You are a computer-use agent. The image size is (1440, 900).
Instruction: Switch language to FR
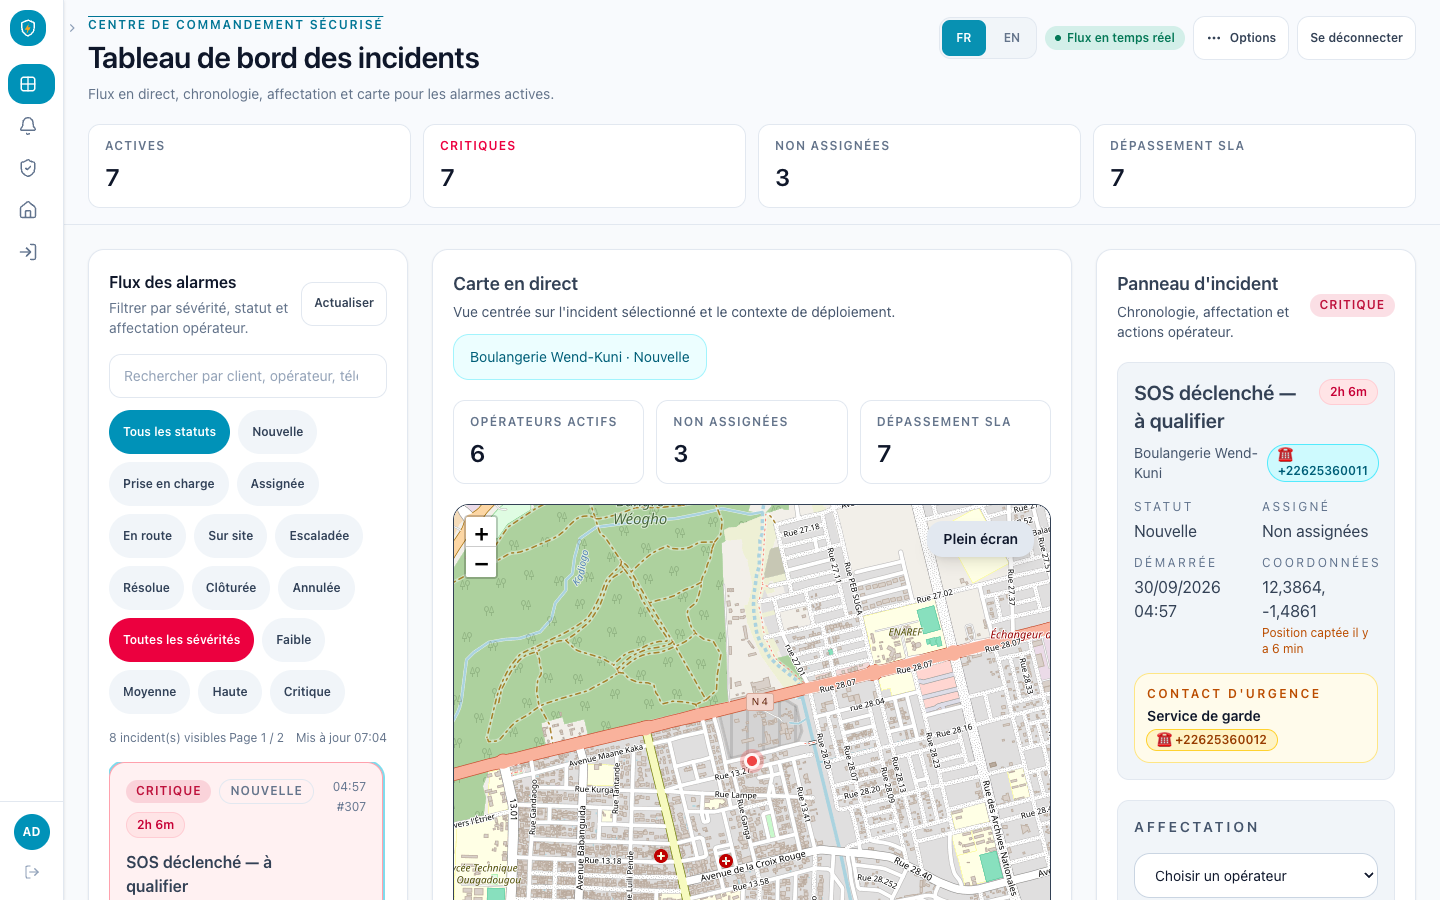pyautogui.click(x=964, y=38)
